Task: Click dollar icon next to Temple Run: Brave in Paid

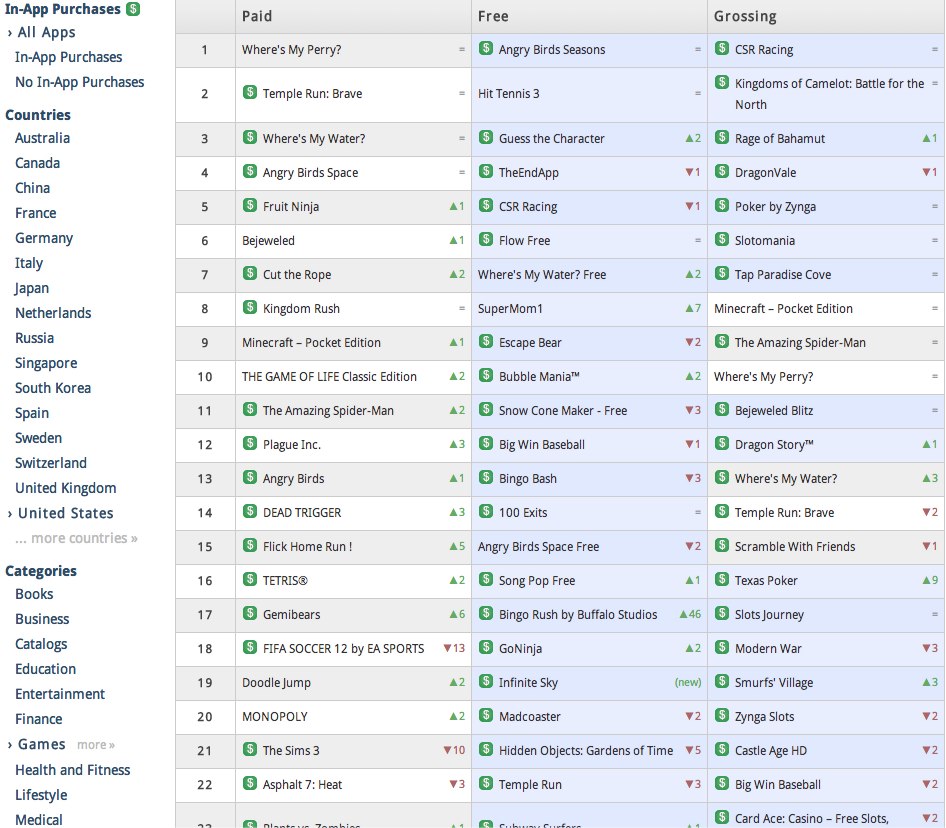Action: 250,92
